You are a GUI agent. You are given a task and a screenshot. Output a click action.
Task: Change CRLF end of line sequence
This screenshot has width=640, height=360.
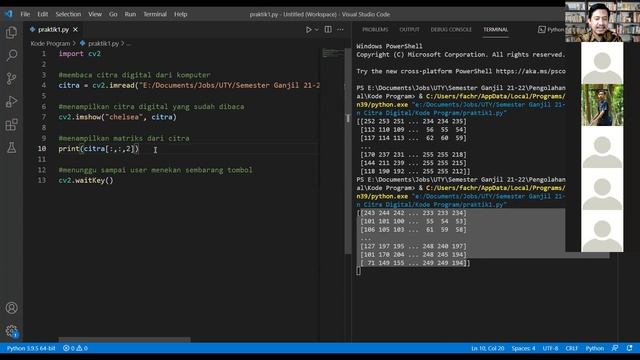click(x=571, y=348)
